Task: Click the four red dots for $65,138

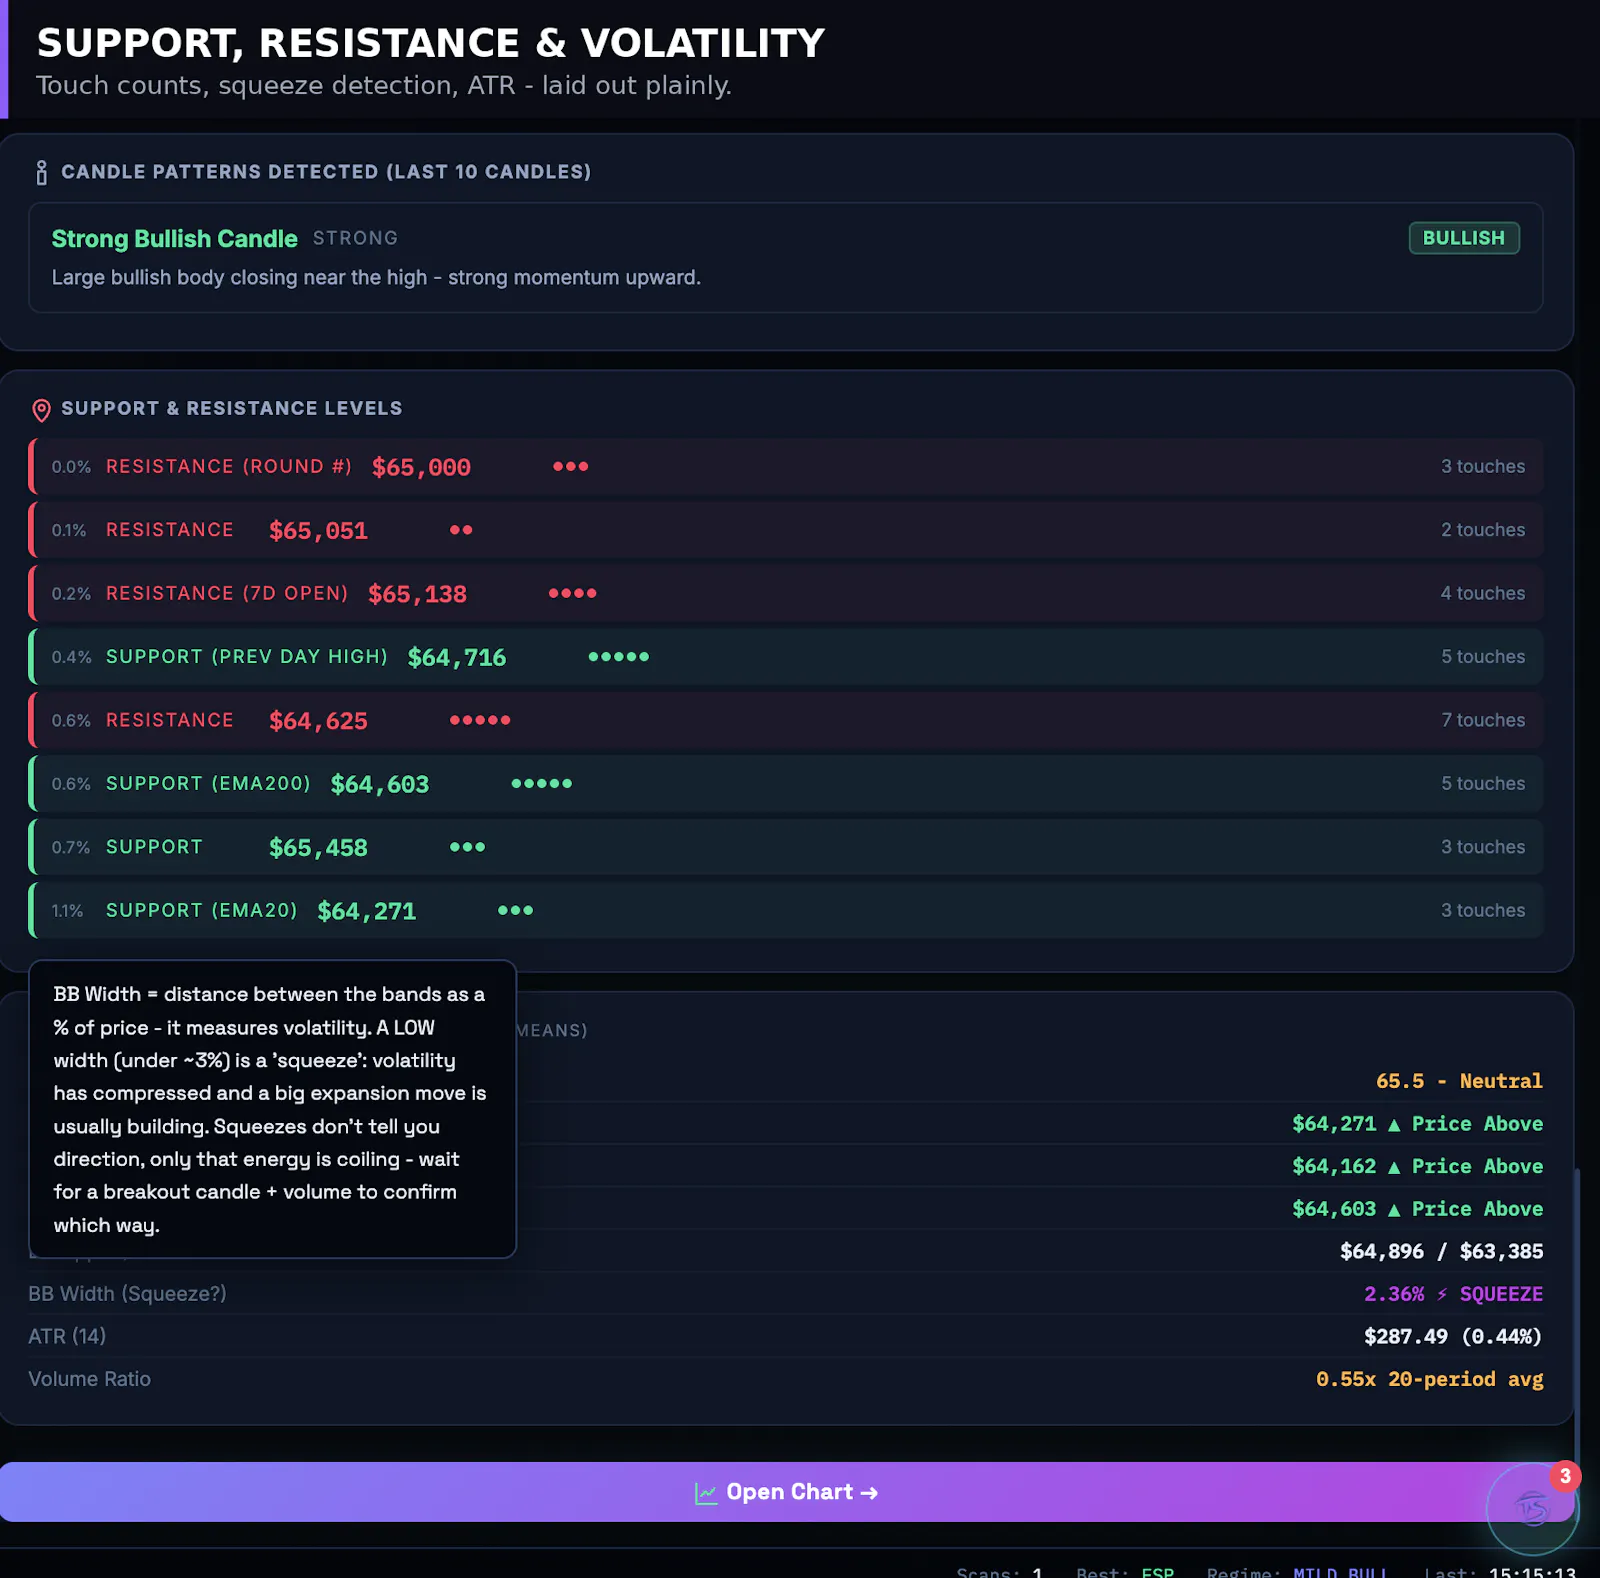Action: (x=573, y=593)
